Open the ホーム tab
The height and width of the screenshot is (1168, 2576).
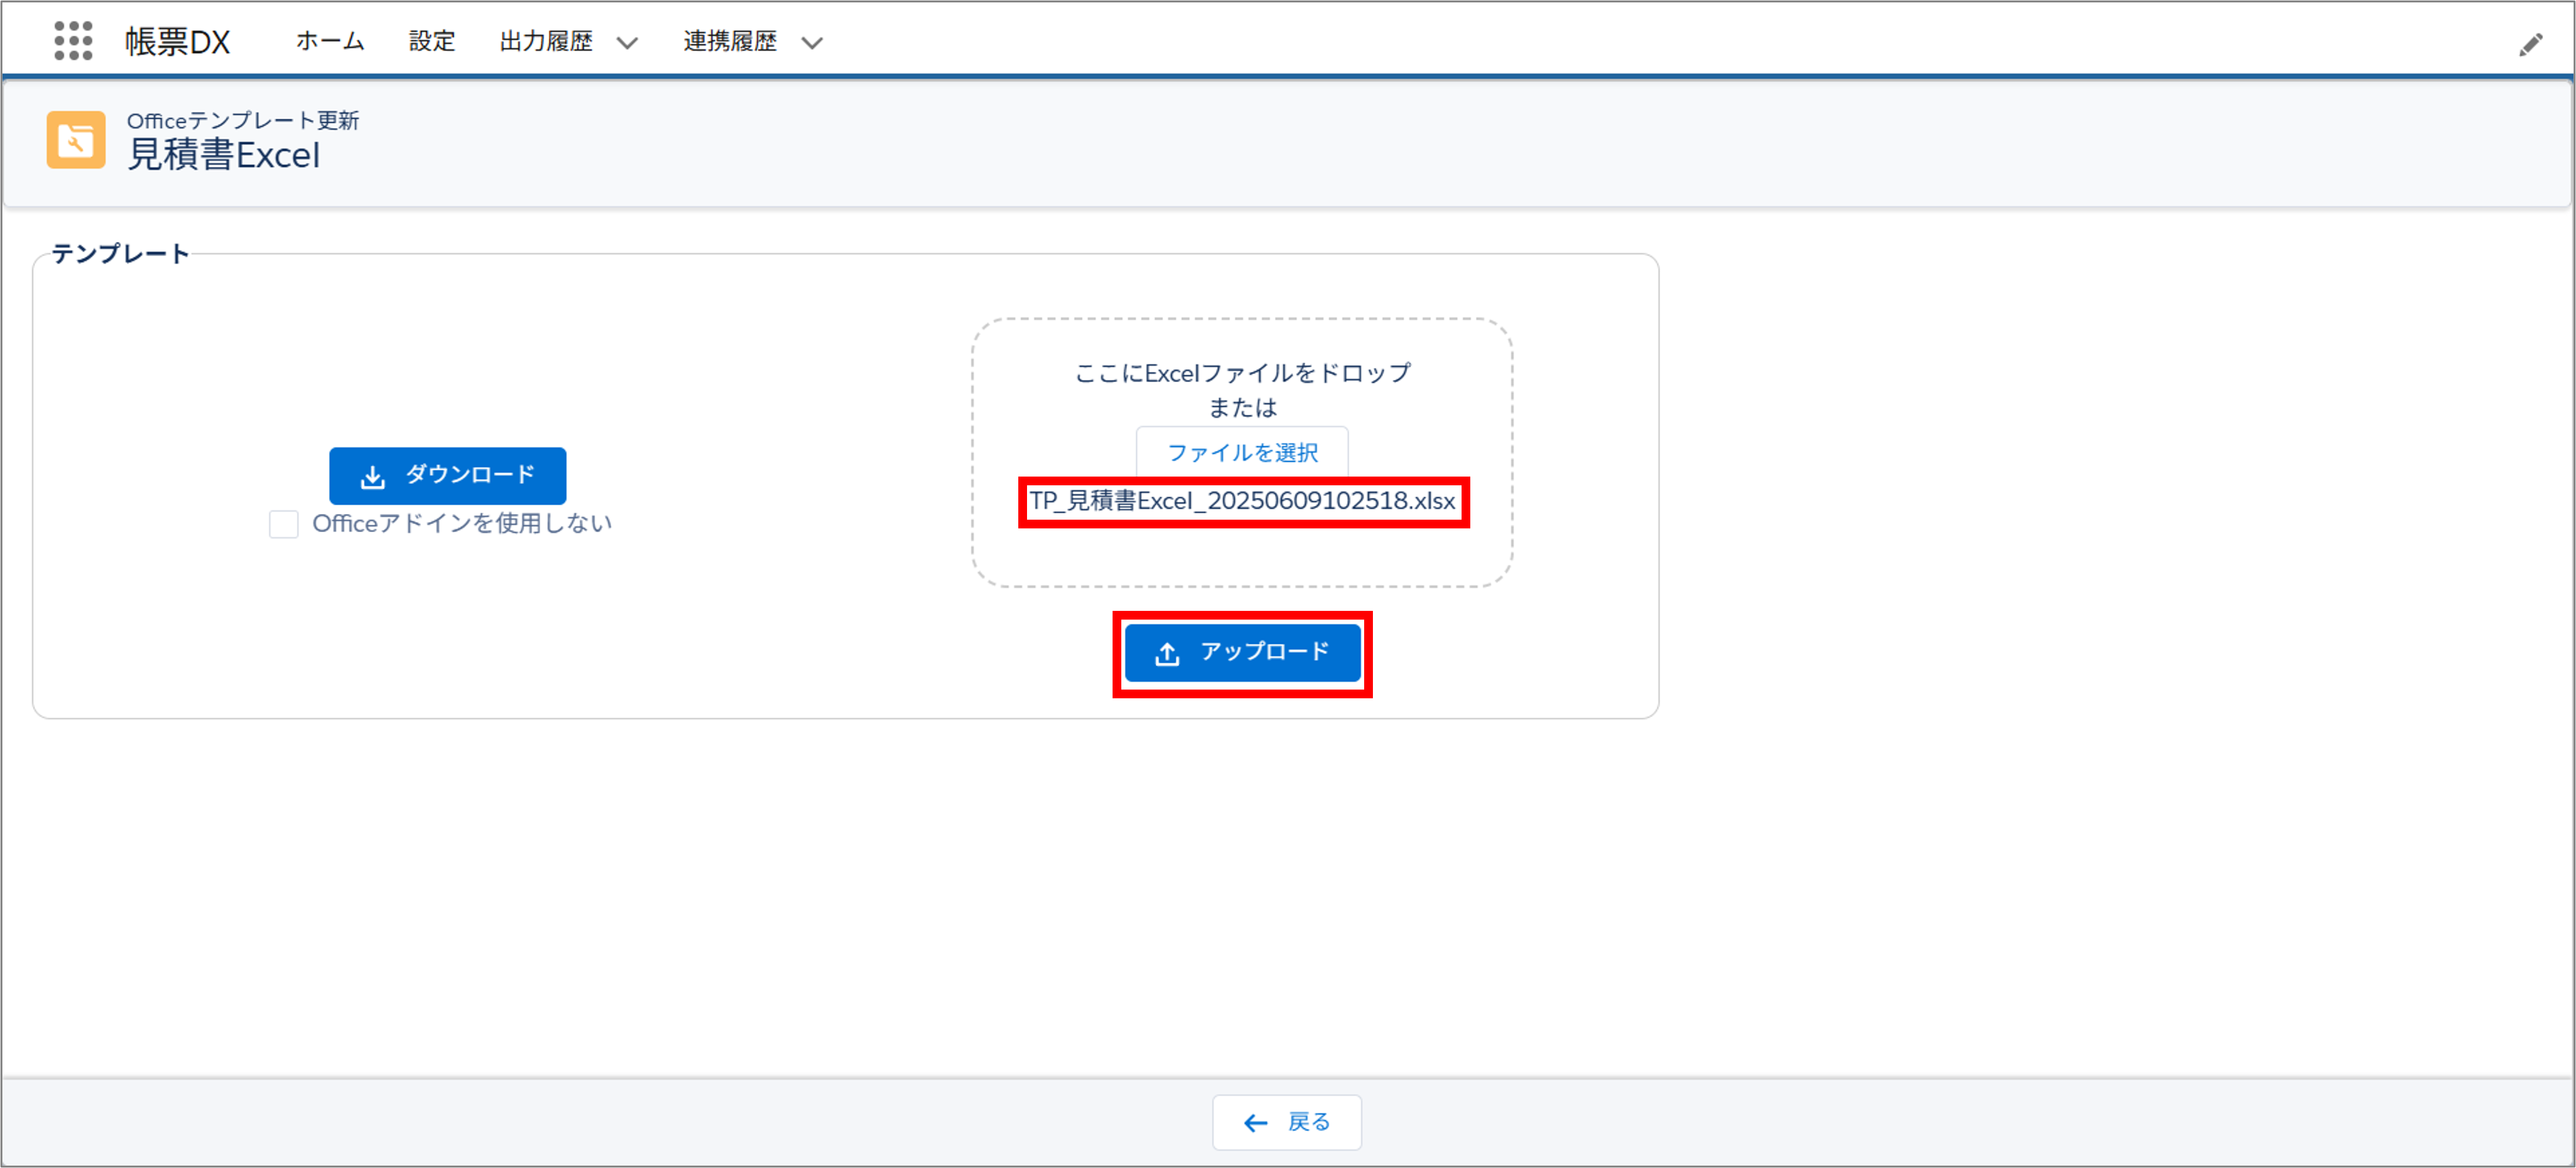point(330,41)
